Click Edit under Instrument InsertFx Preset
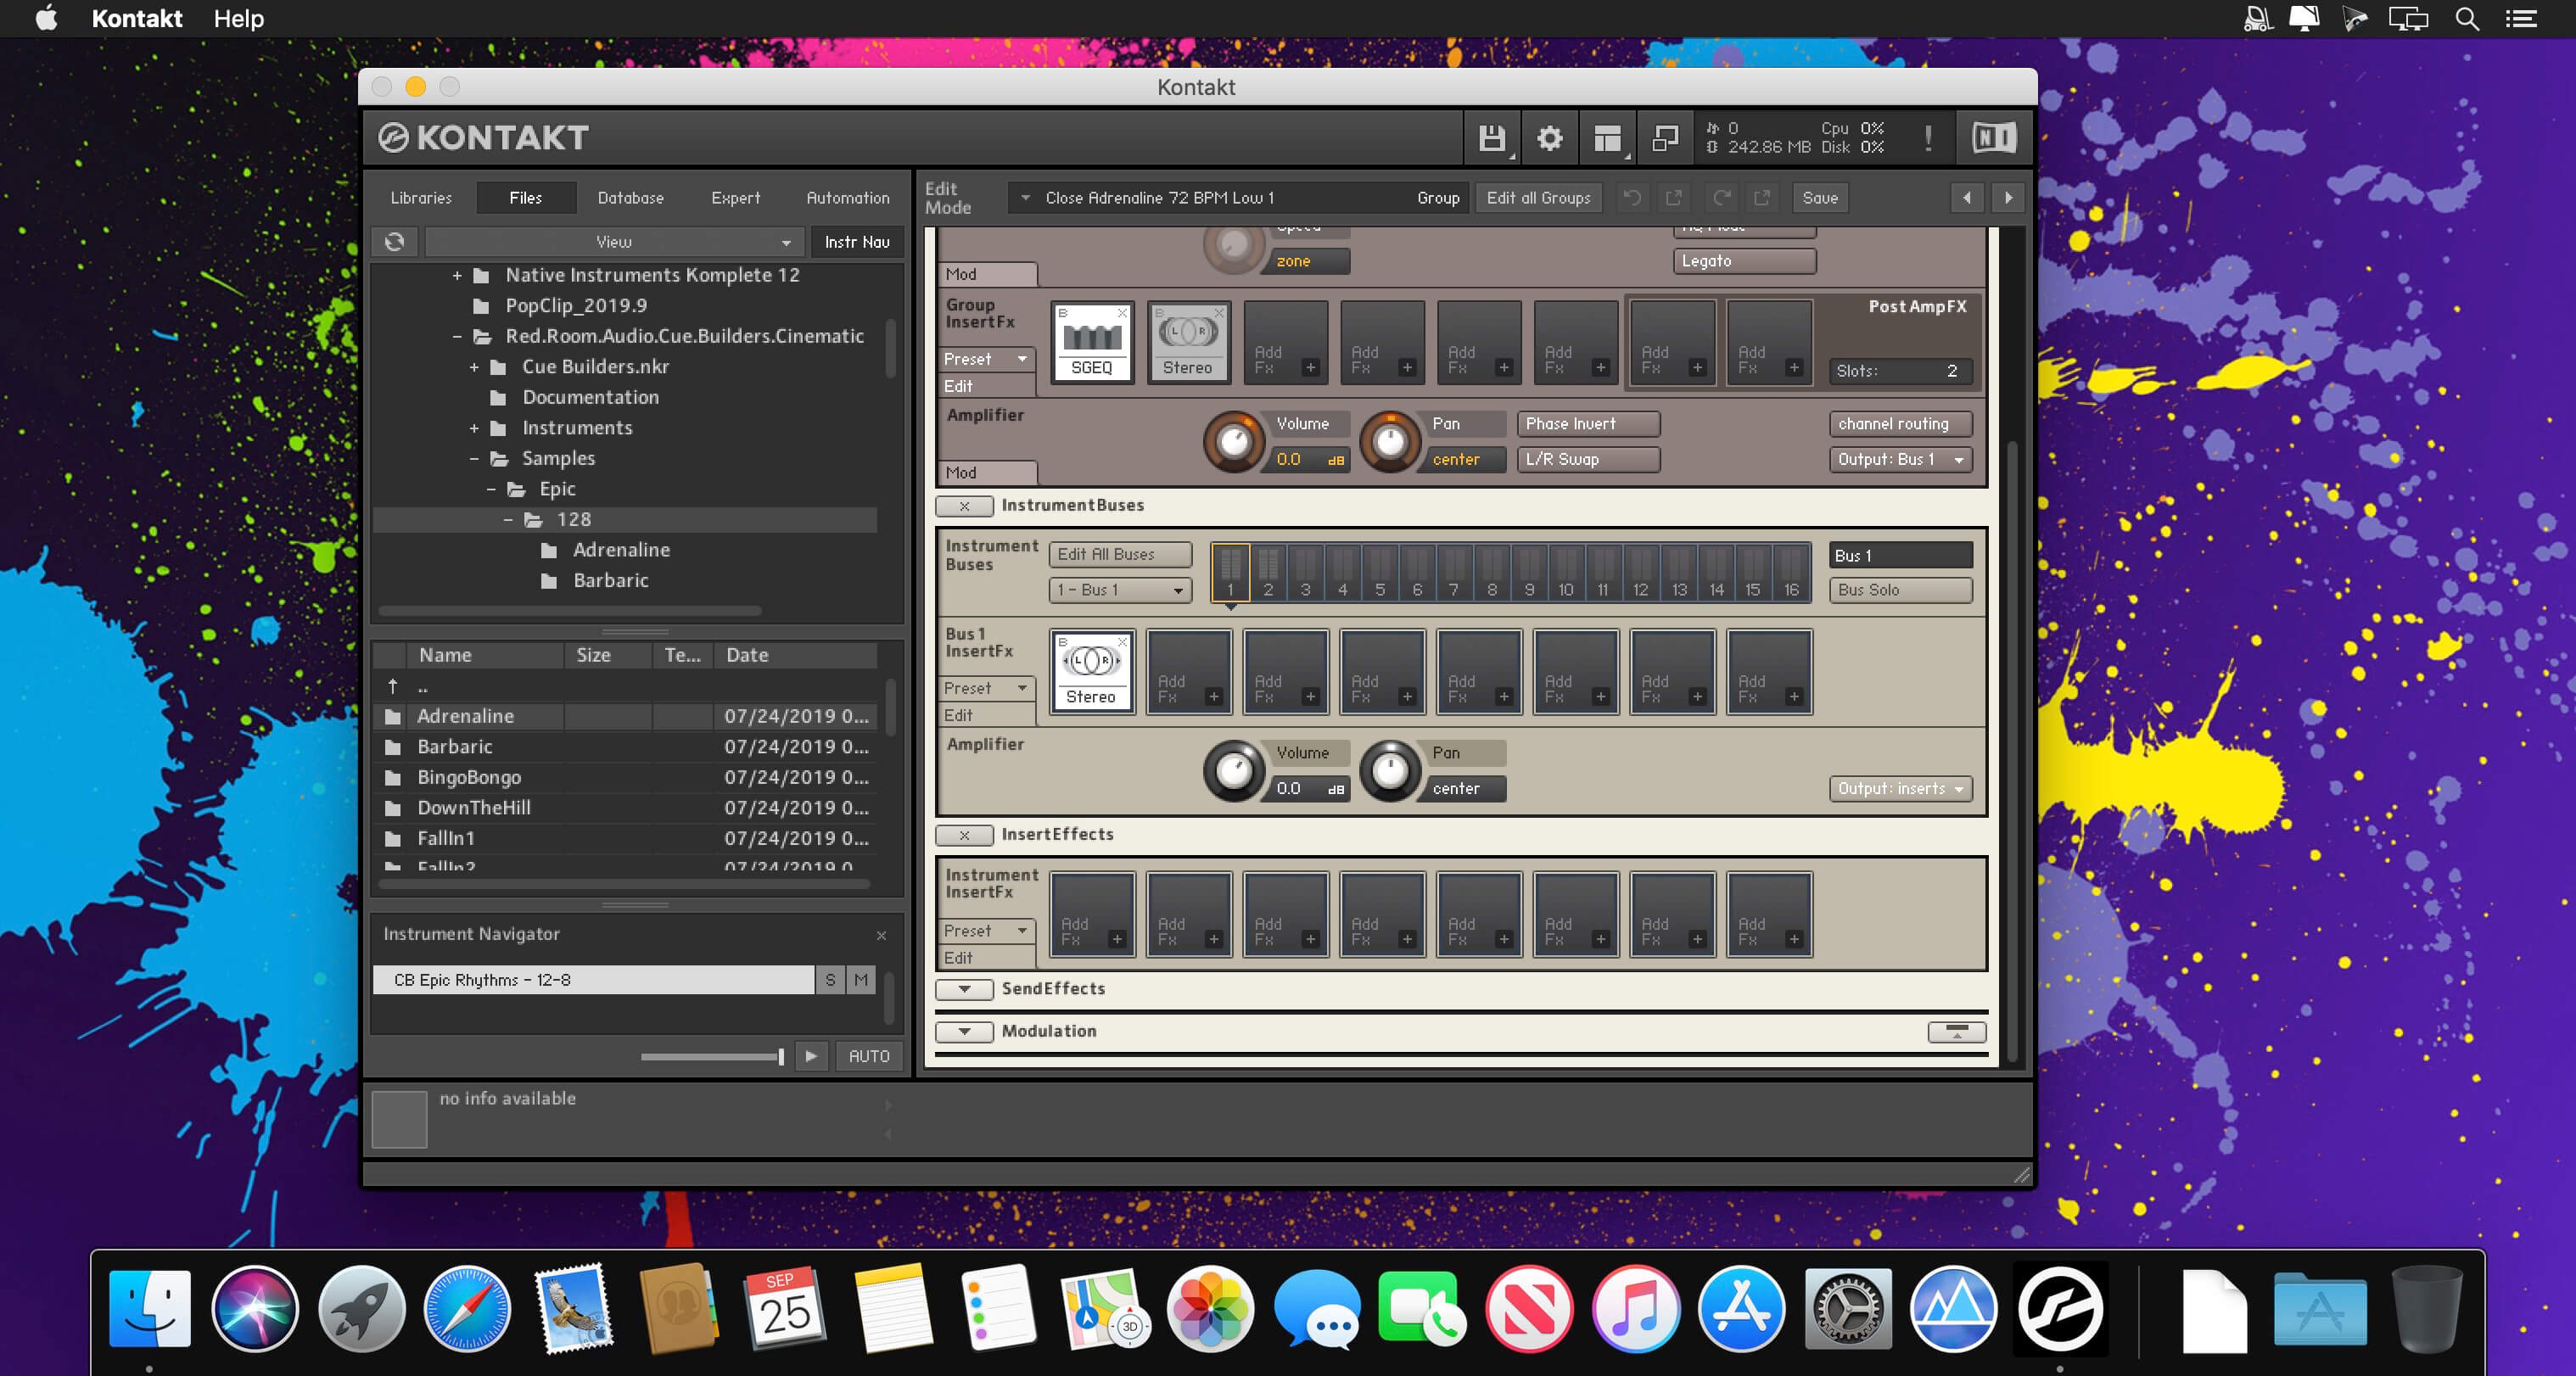2576x1376 pixels. click(x=987, y=958)
